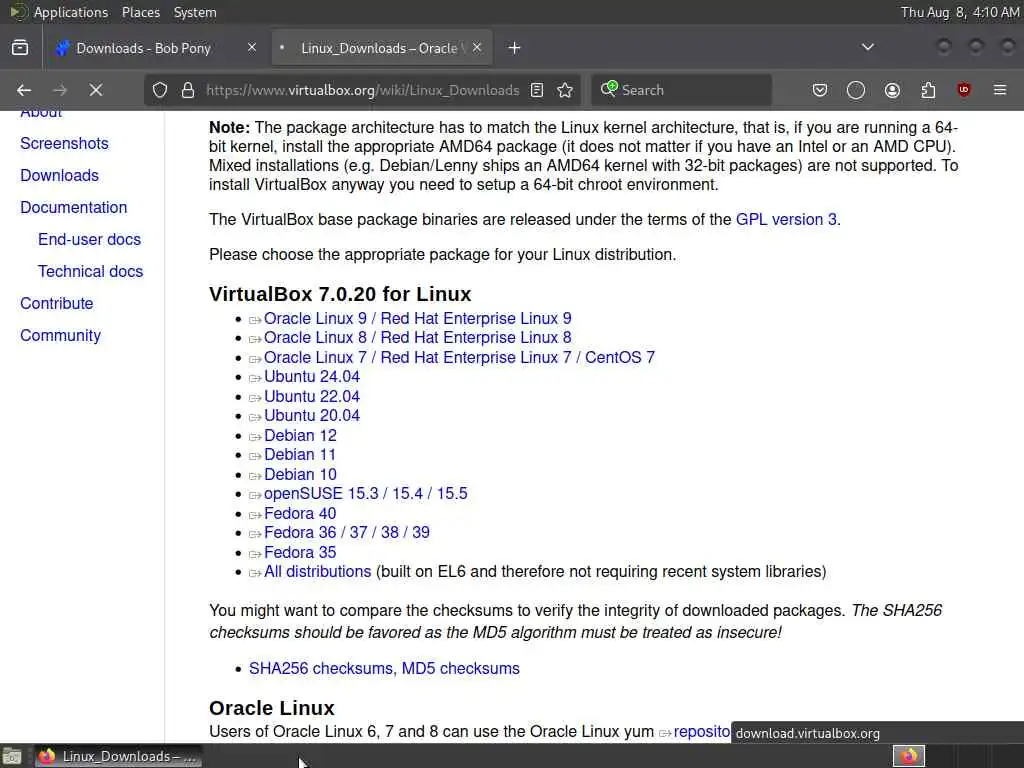Open the GPL version 3 link
This screenshot has height=768, width=1024.
pos(786,219)
